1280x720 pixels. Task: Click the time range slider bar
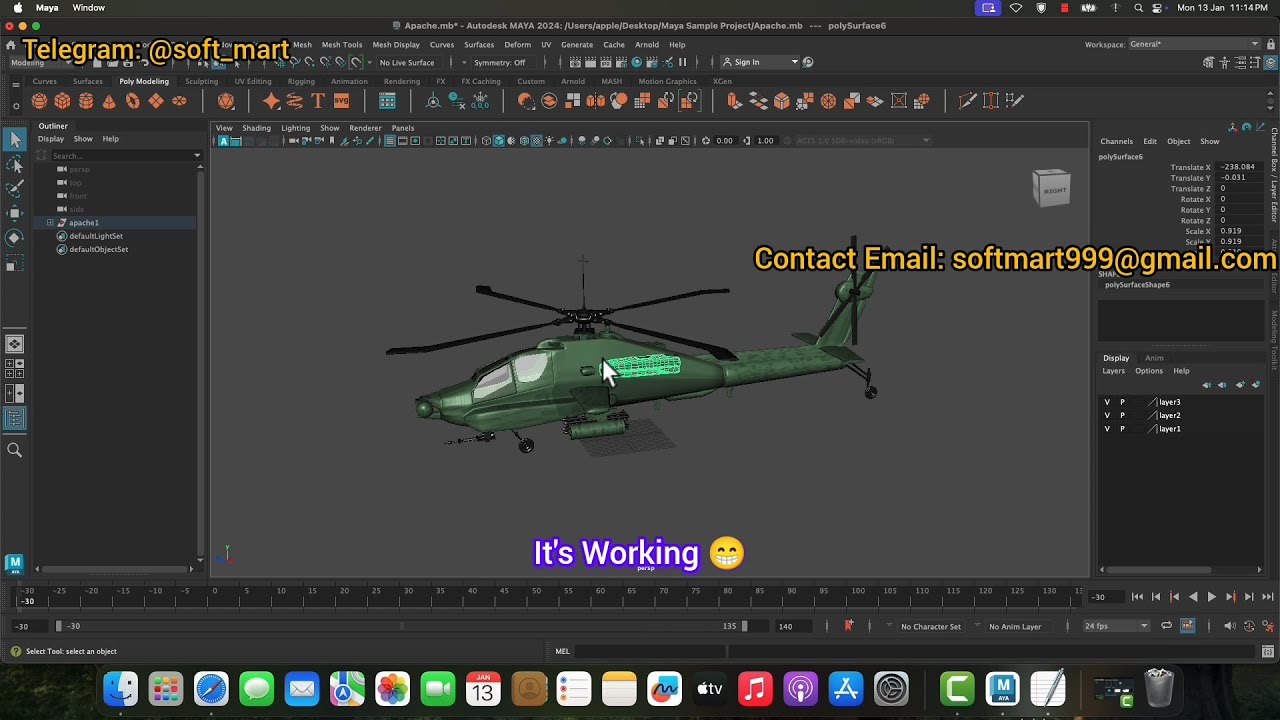401,626
